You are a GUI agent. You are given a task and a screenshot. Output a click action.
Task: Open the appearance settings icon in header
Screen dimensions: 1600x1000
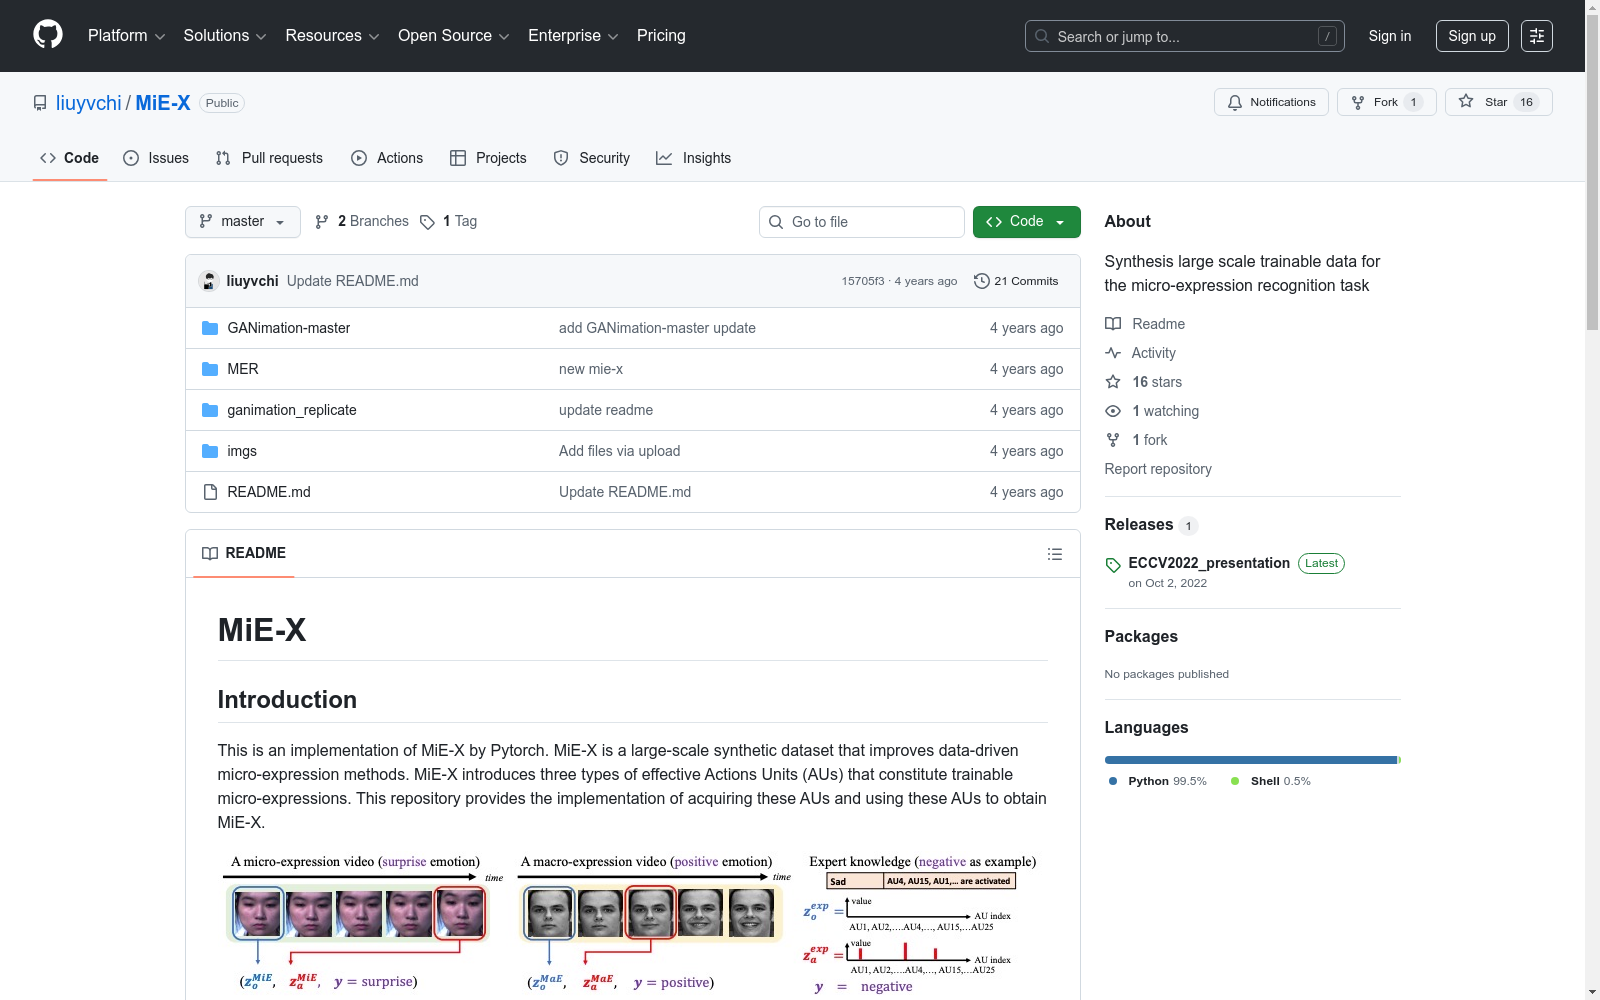(x=1536, y=36)
